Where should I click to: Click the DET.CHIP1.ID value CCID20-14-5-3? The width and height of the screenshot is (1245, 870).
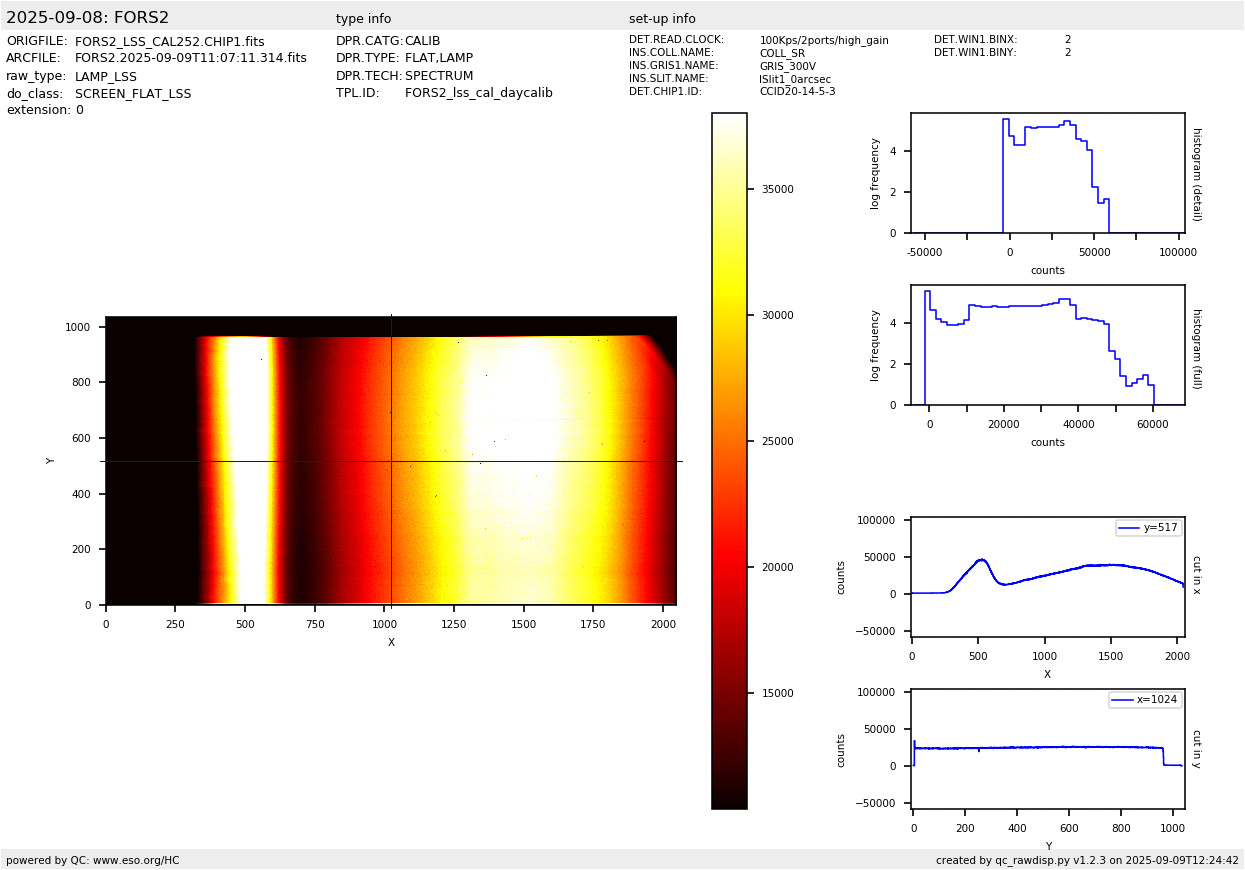797,92
